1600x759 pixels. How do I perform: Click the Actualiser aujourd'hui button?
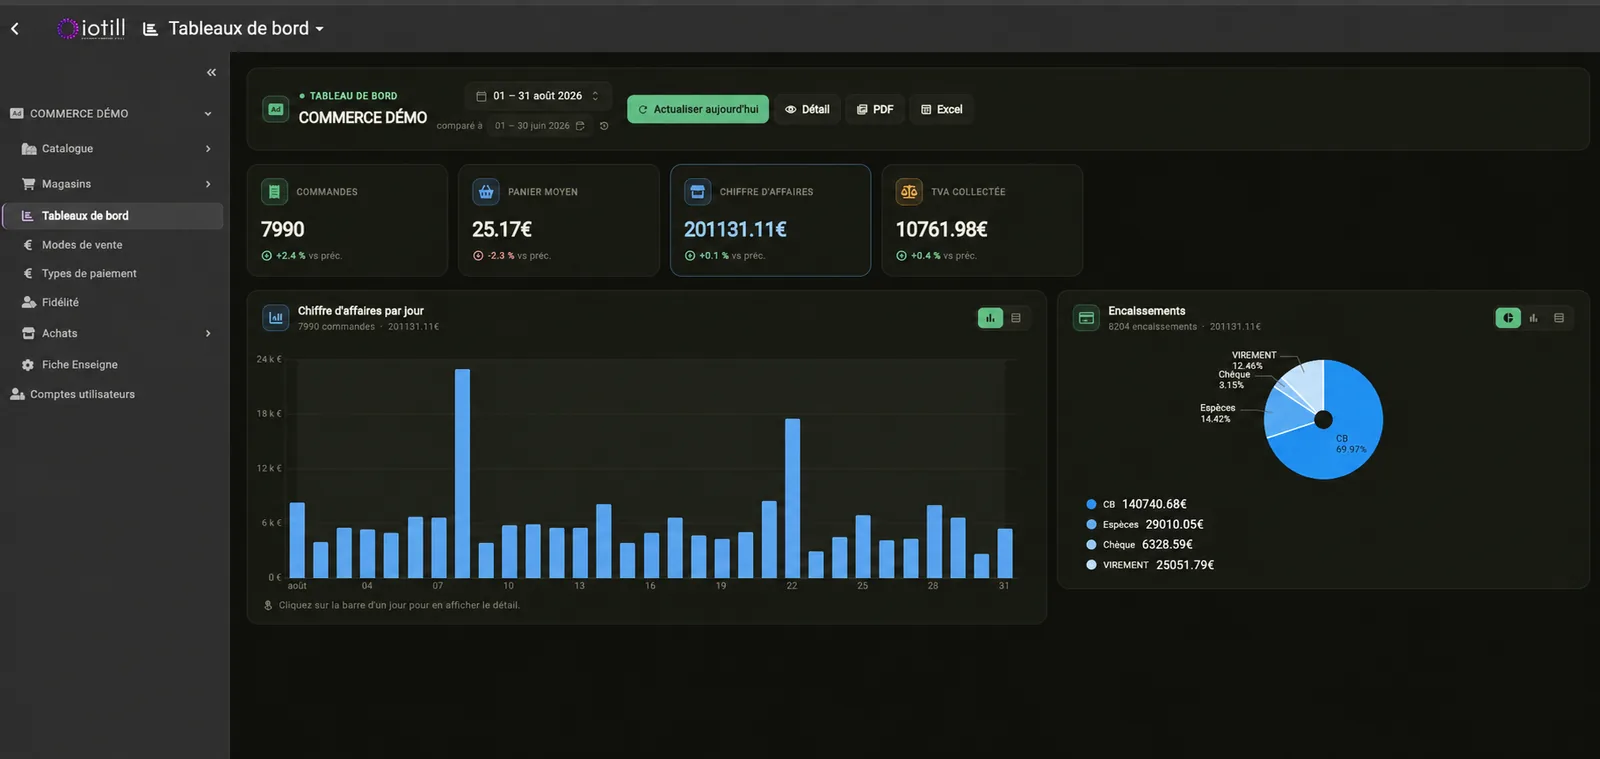[698, 109]
